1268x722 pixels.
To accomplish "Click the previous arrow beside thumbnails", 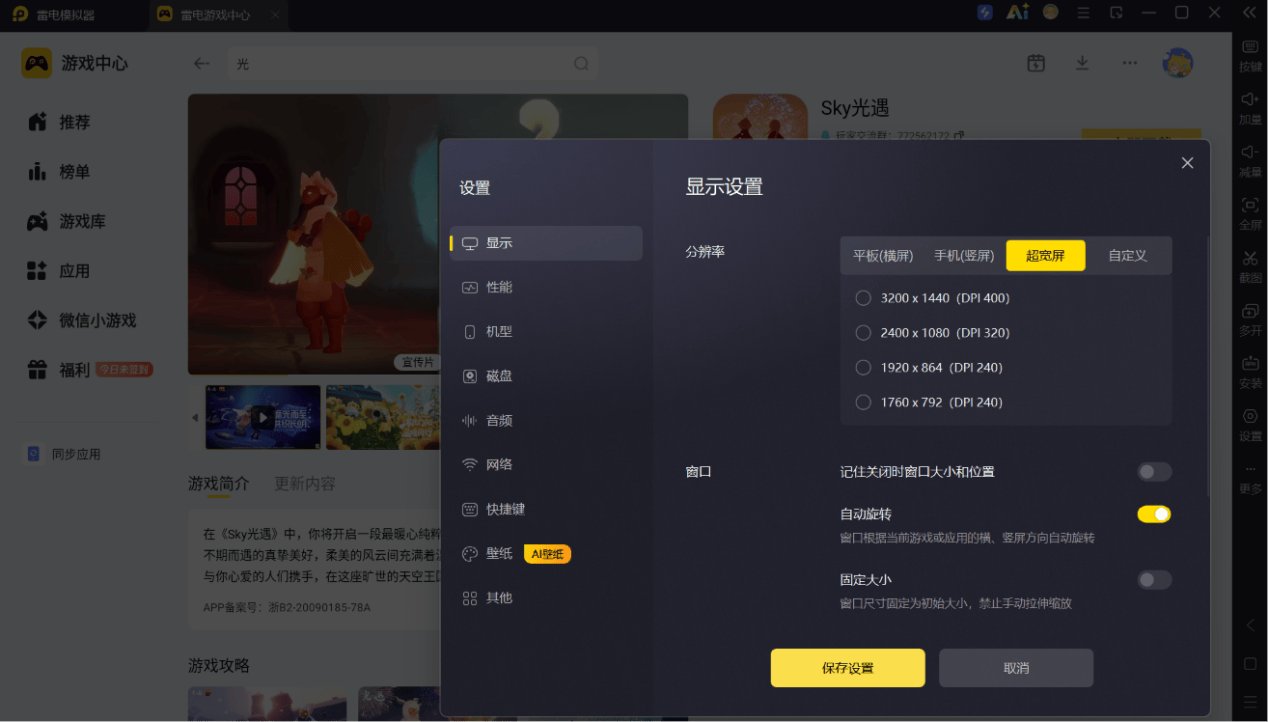I will pyautogui.click(x=195, y=417).
